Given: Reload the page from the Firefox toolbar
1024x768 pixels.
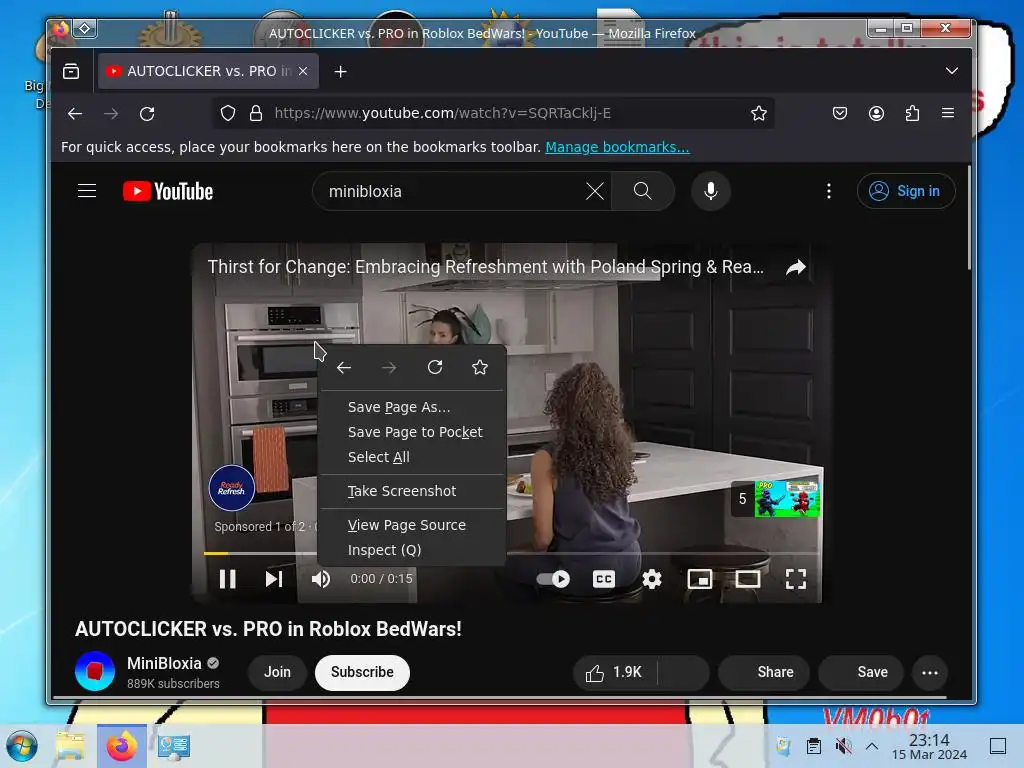Looking at the screenshot, I should tap(147, 114).
